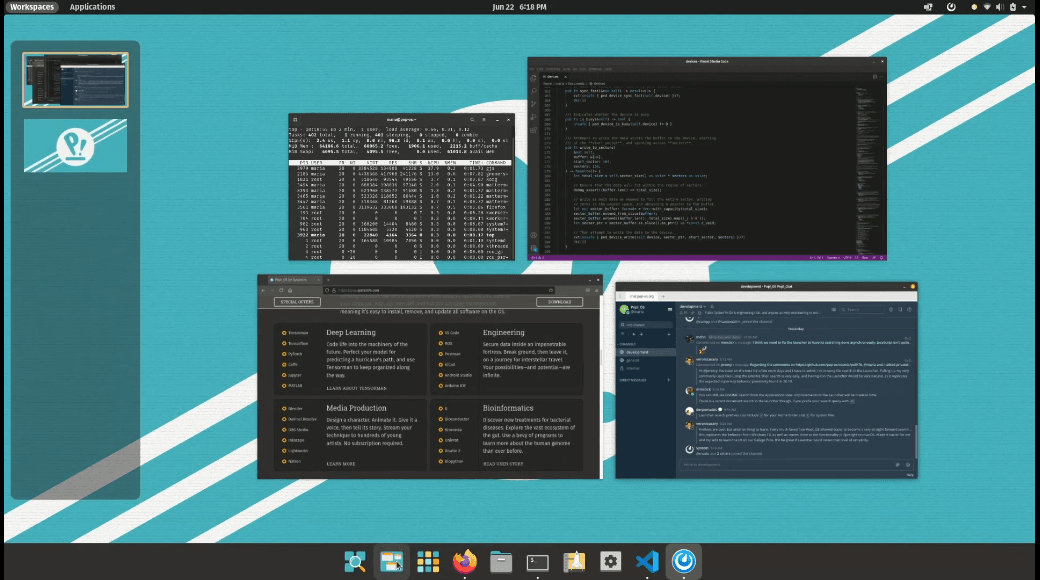This screenshot has height=580, width=1040.
Task: Click the emoji icon in the chat message box
Action: [x=908, y=463]
